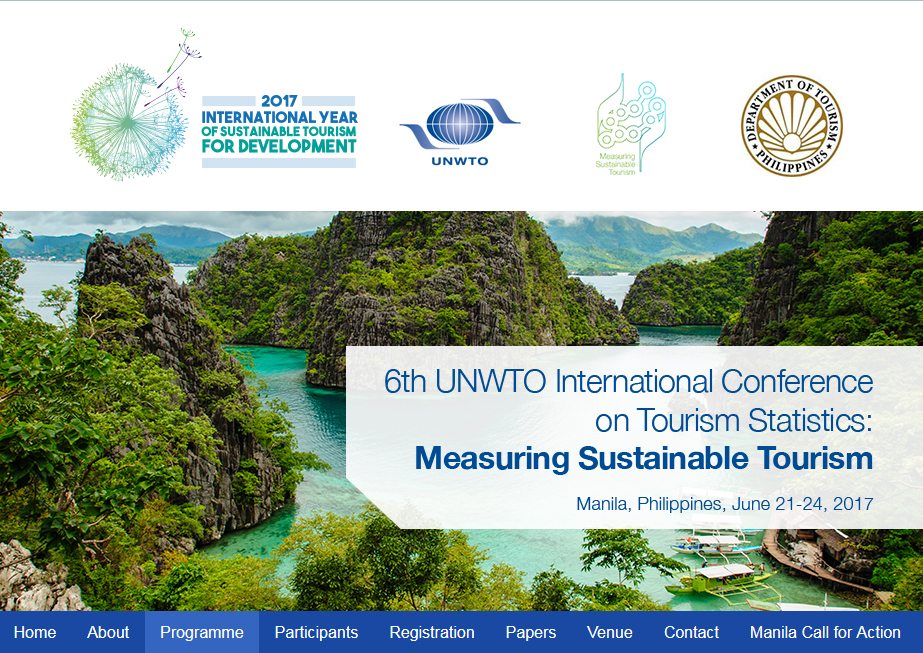Click the UNWTO globe logo

point(459,130)
